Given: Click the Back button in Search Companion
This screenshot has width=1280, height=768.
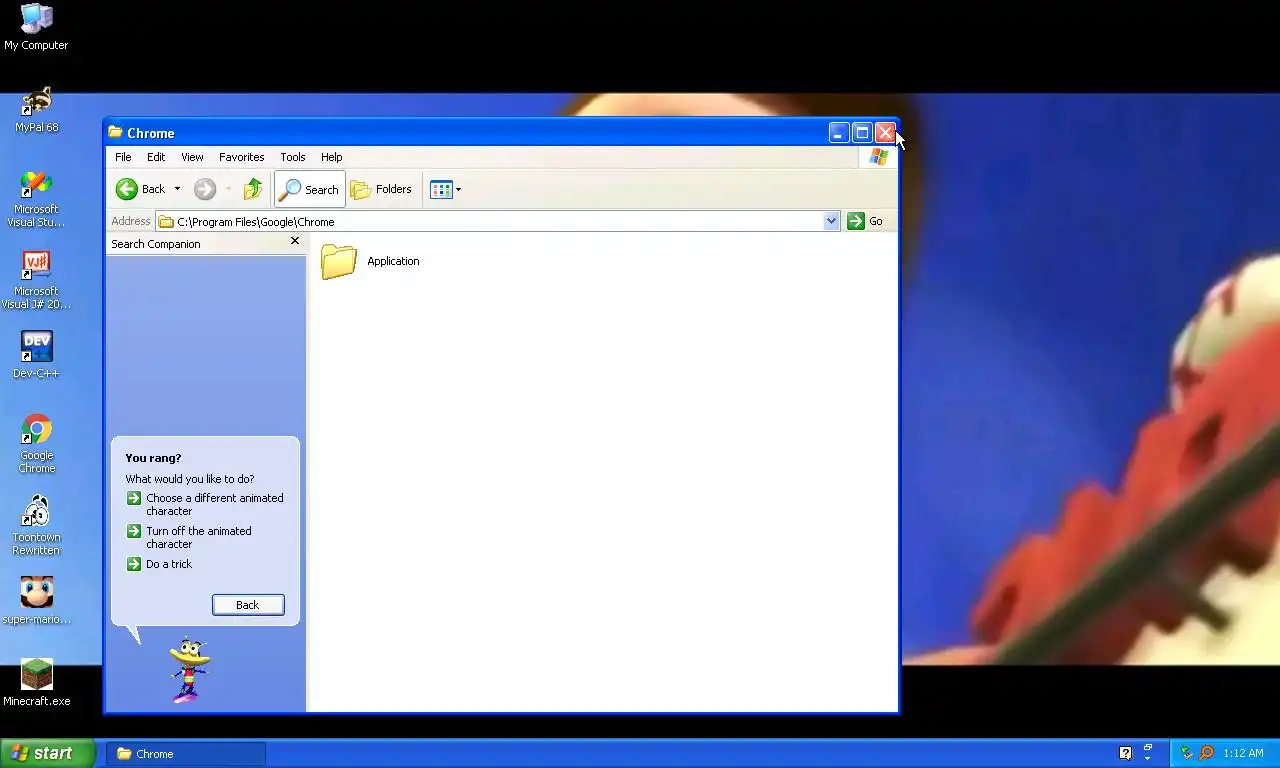Looking at the screenshot, I should [248, 605].
